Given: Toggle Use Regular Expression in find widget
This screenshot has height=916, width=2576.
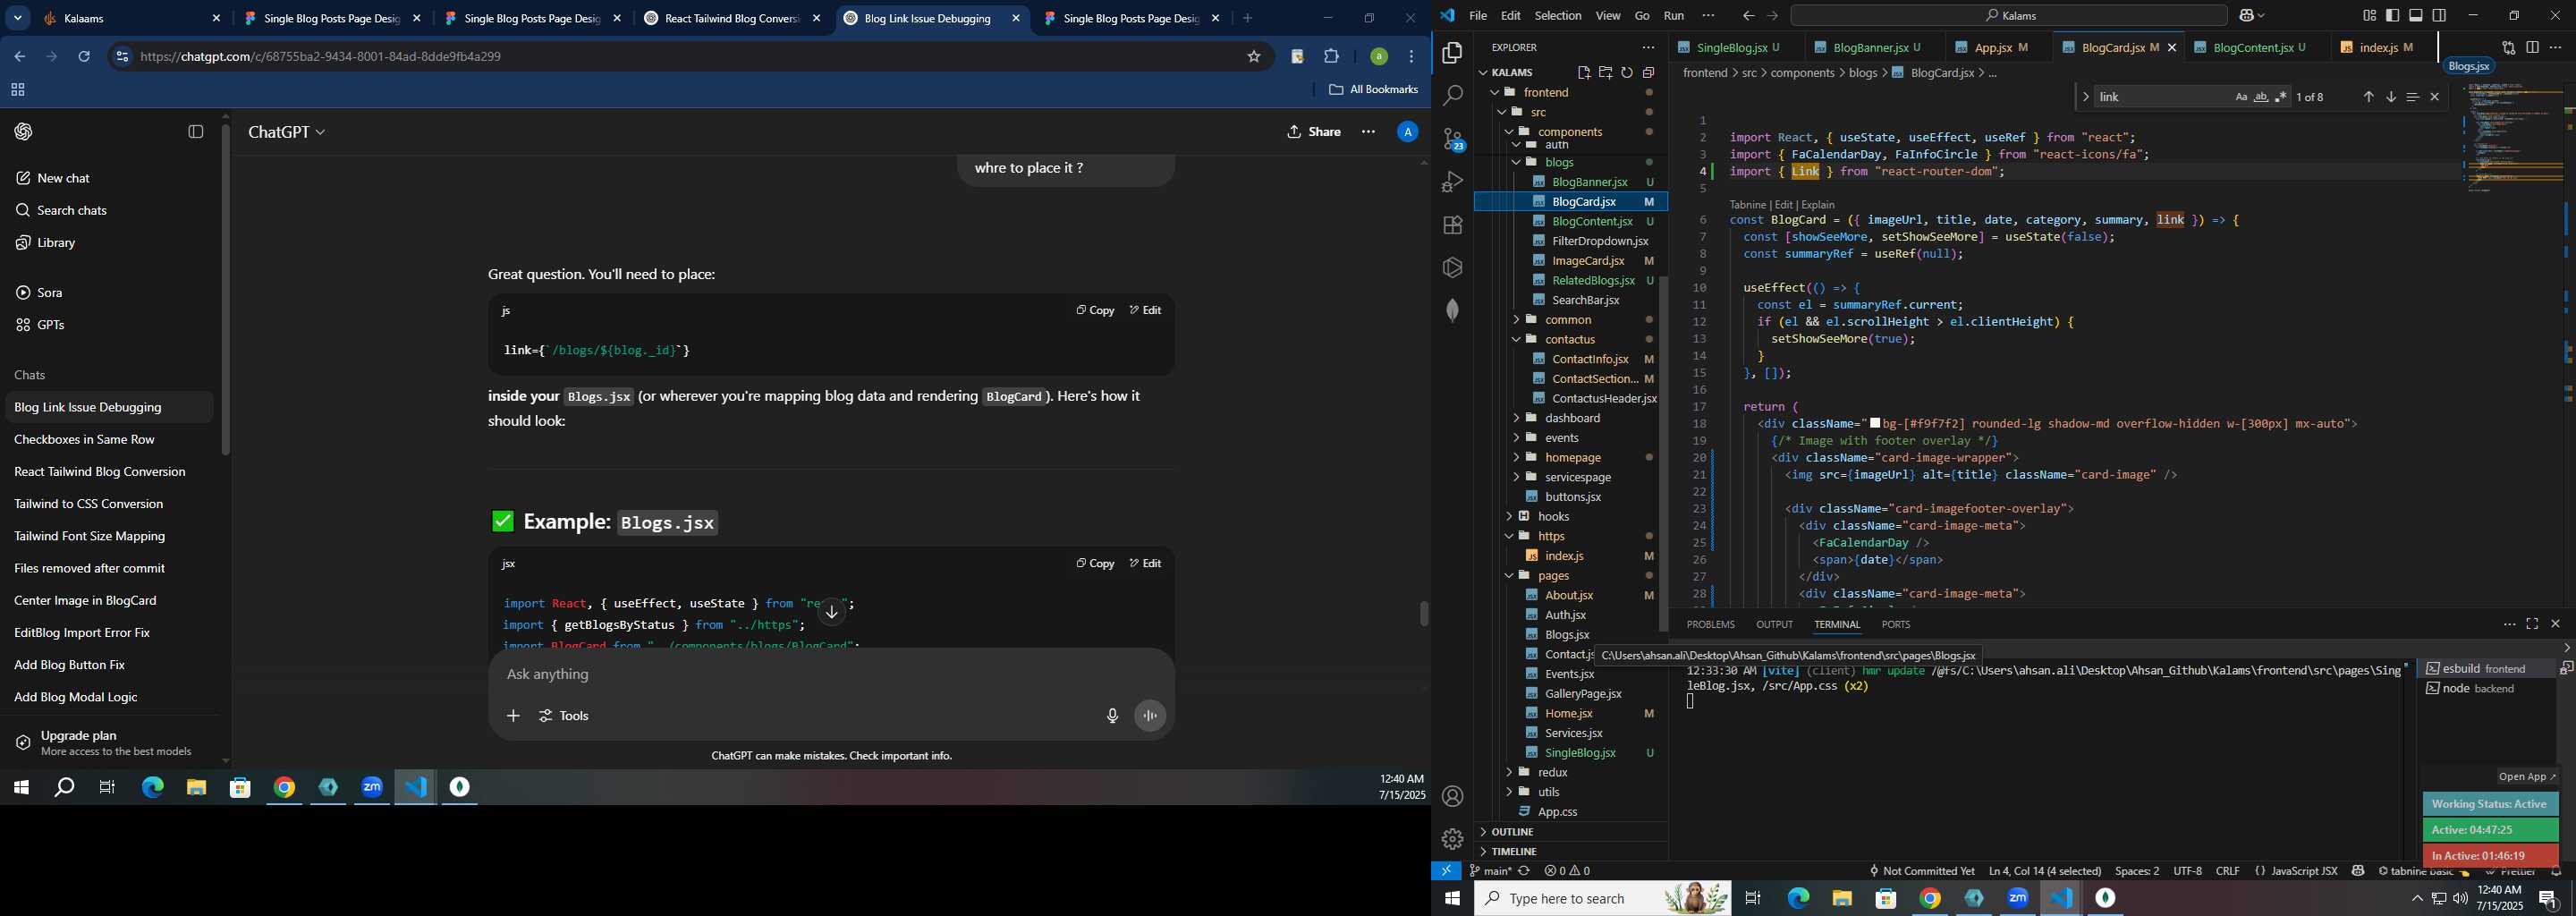Looking at the screenshot, I should click(2281, 97).
